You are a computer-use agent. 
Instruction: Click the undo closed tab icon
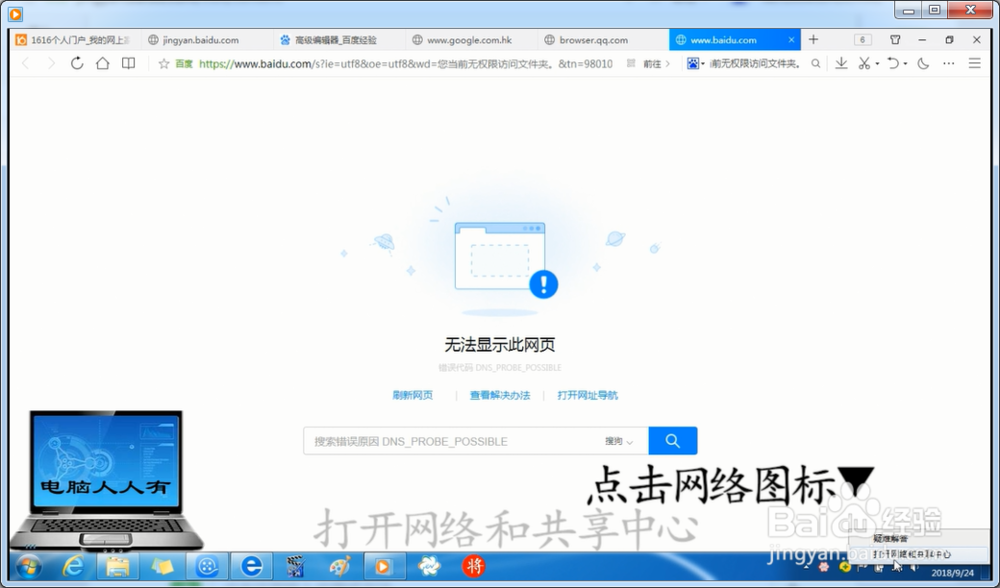pos(893,63)
